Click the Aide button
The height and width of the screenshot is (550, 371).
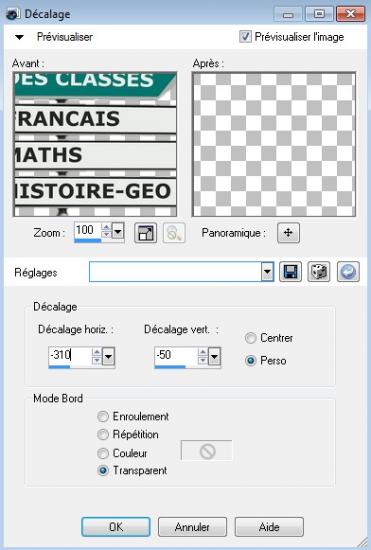[x=269, y=527]
